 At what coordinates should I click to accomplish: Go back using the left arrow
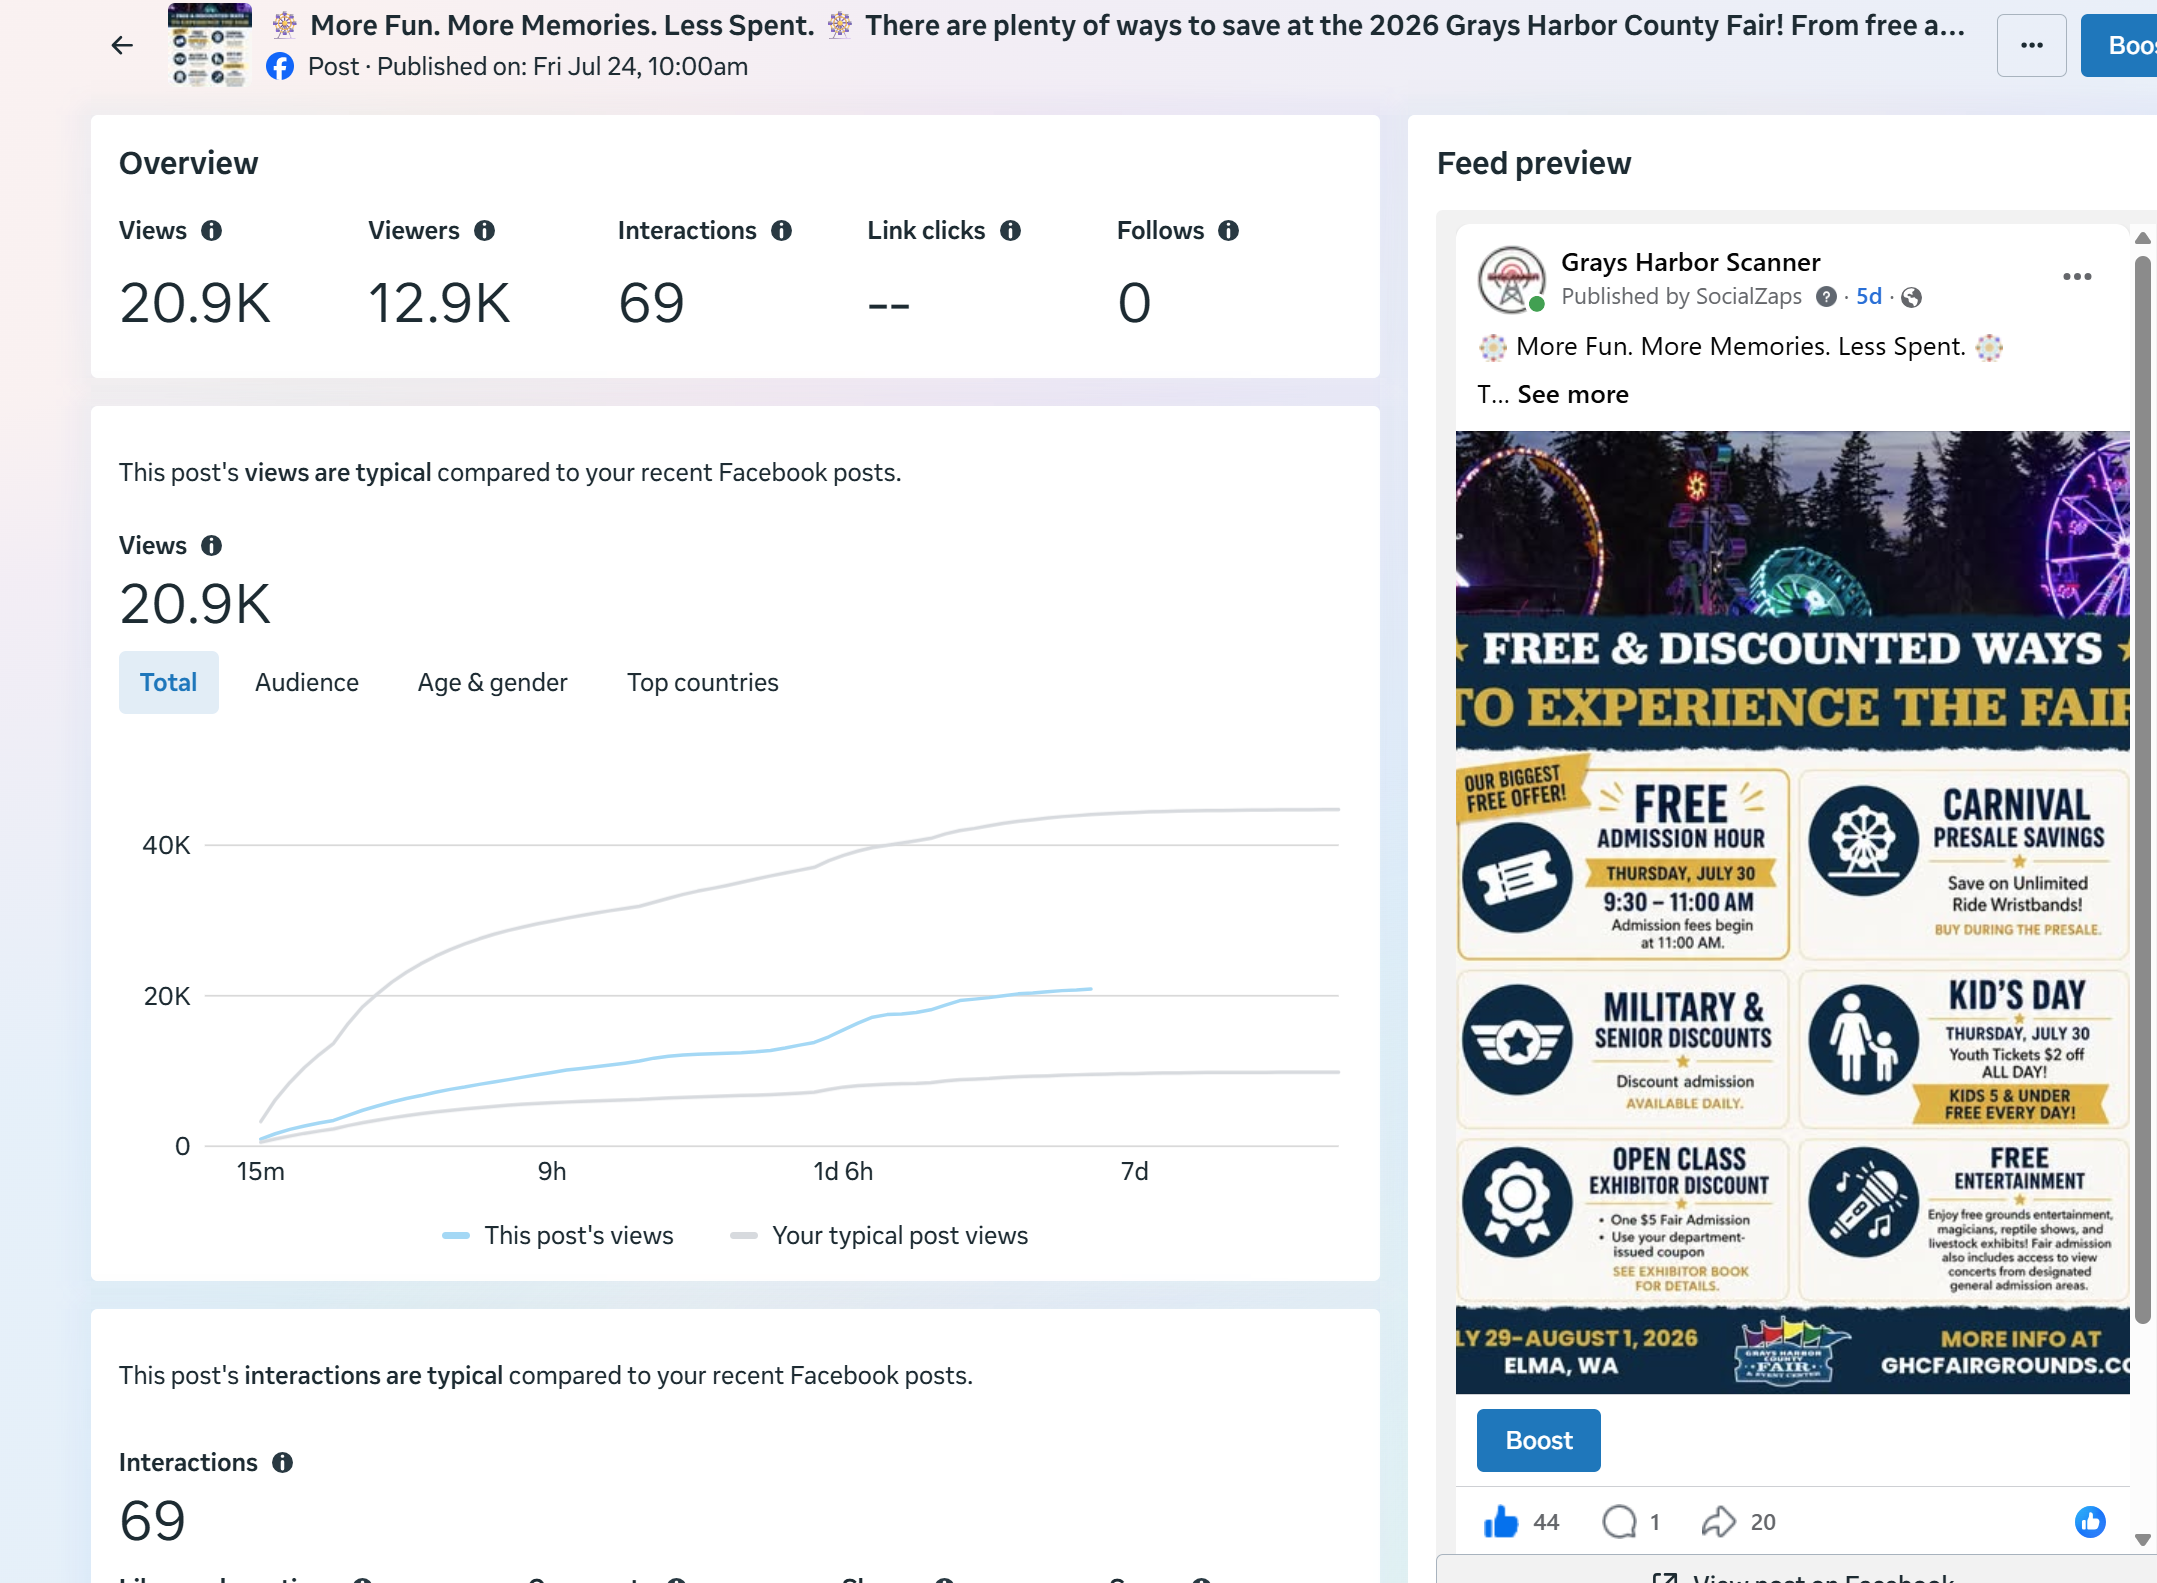(122, 45)
